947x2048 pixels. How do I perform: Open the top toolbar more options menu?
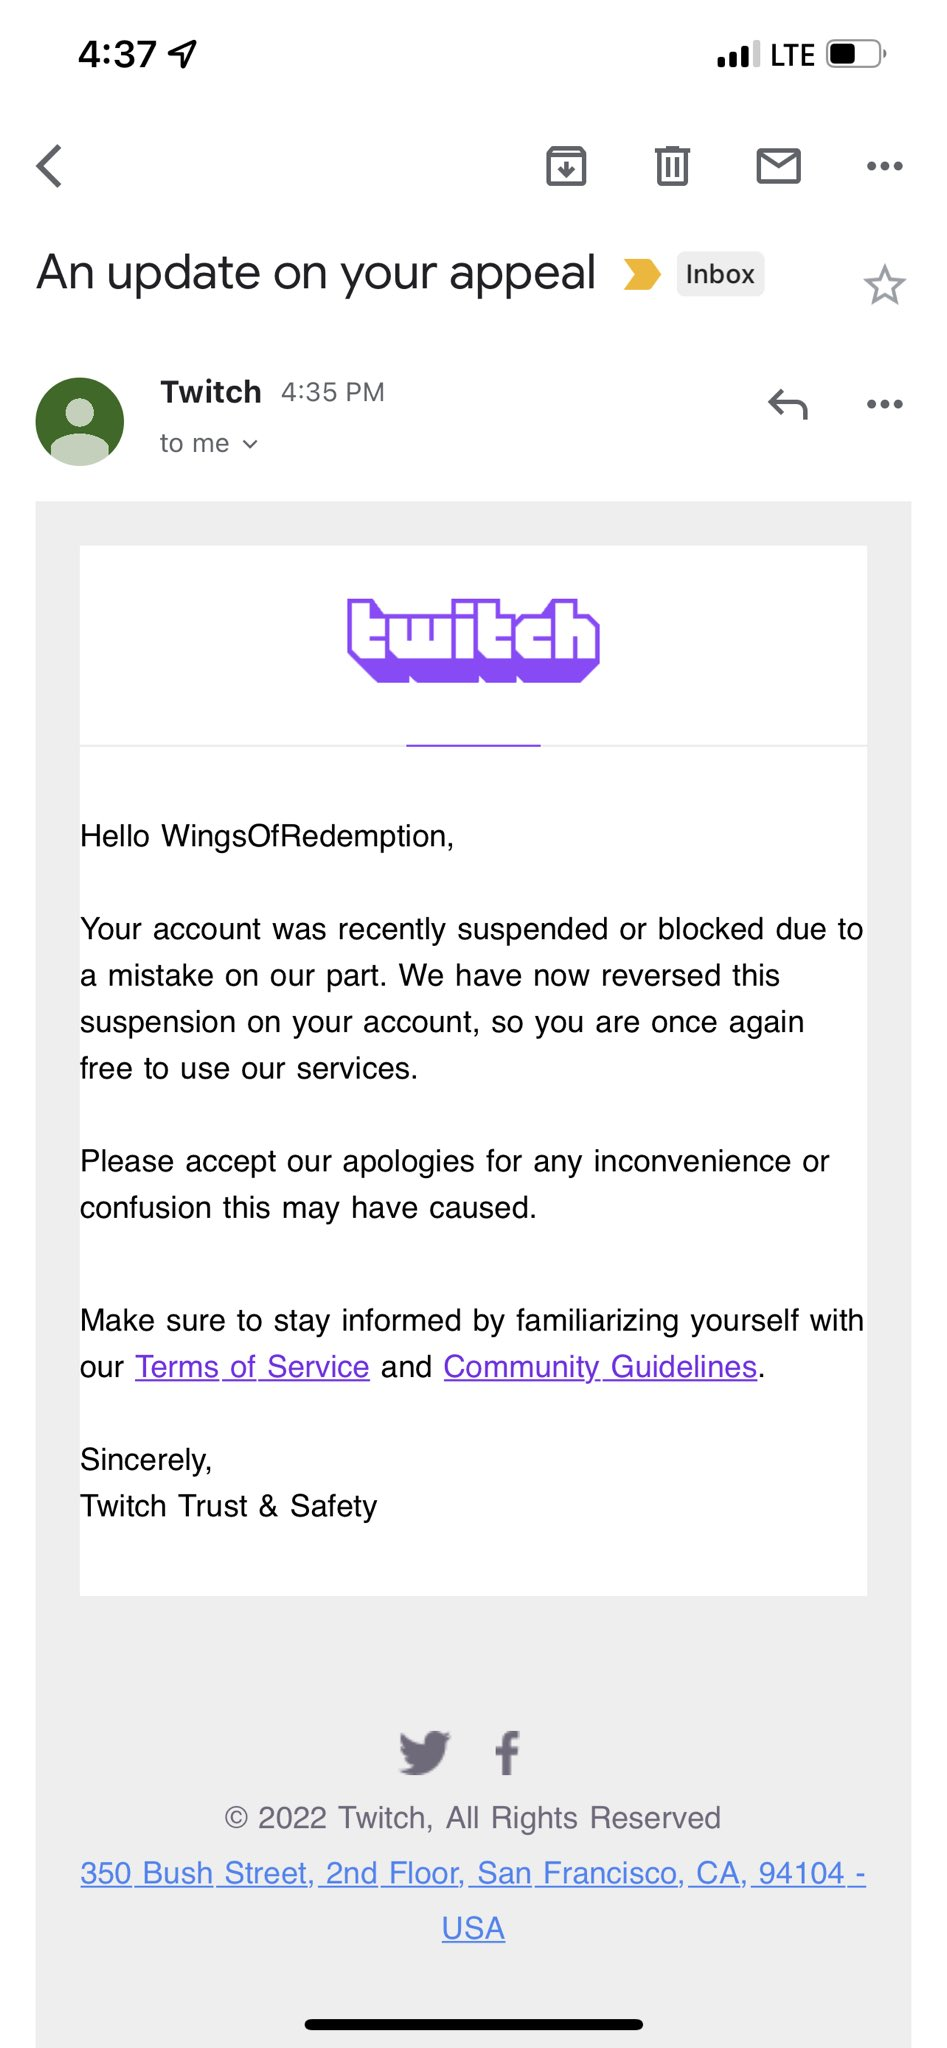coord(885,166)
